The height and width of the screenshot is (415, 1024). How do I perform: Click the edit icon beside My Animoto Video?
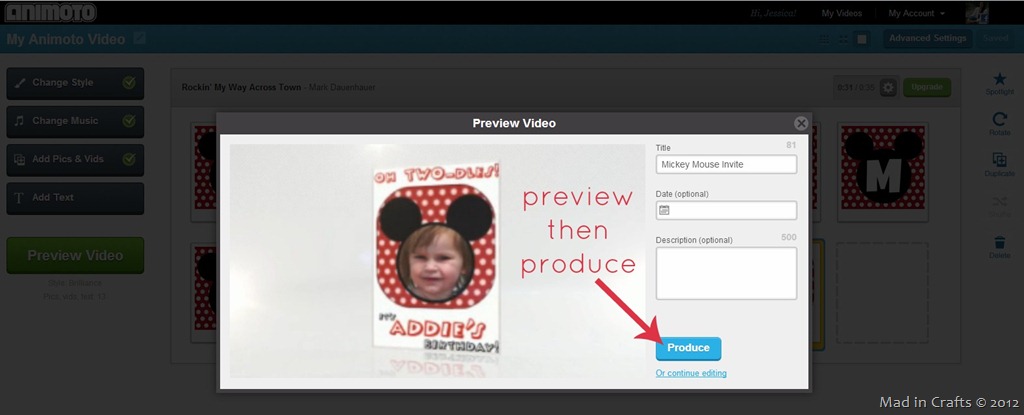click(x=139, y=39)
